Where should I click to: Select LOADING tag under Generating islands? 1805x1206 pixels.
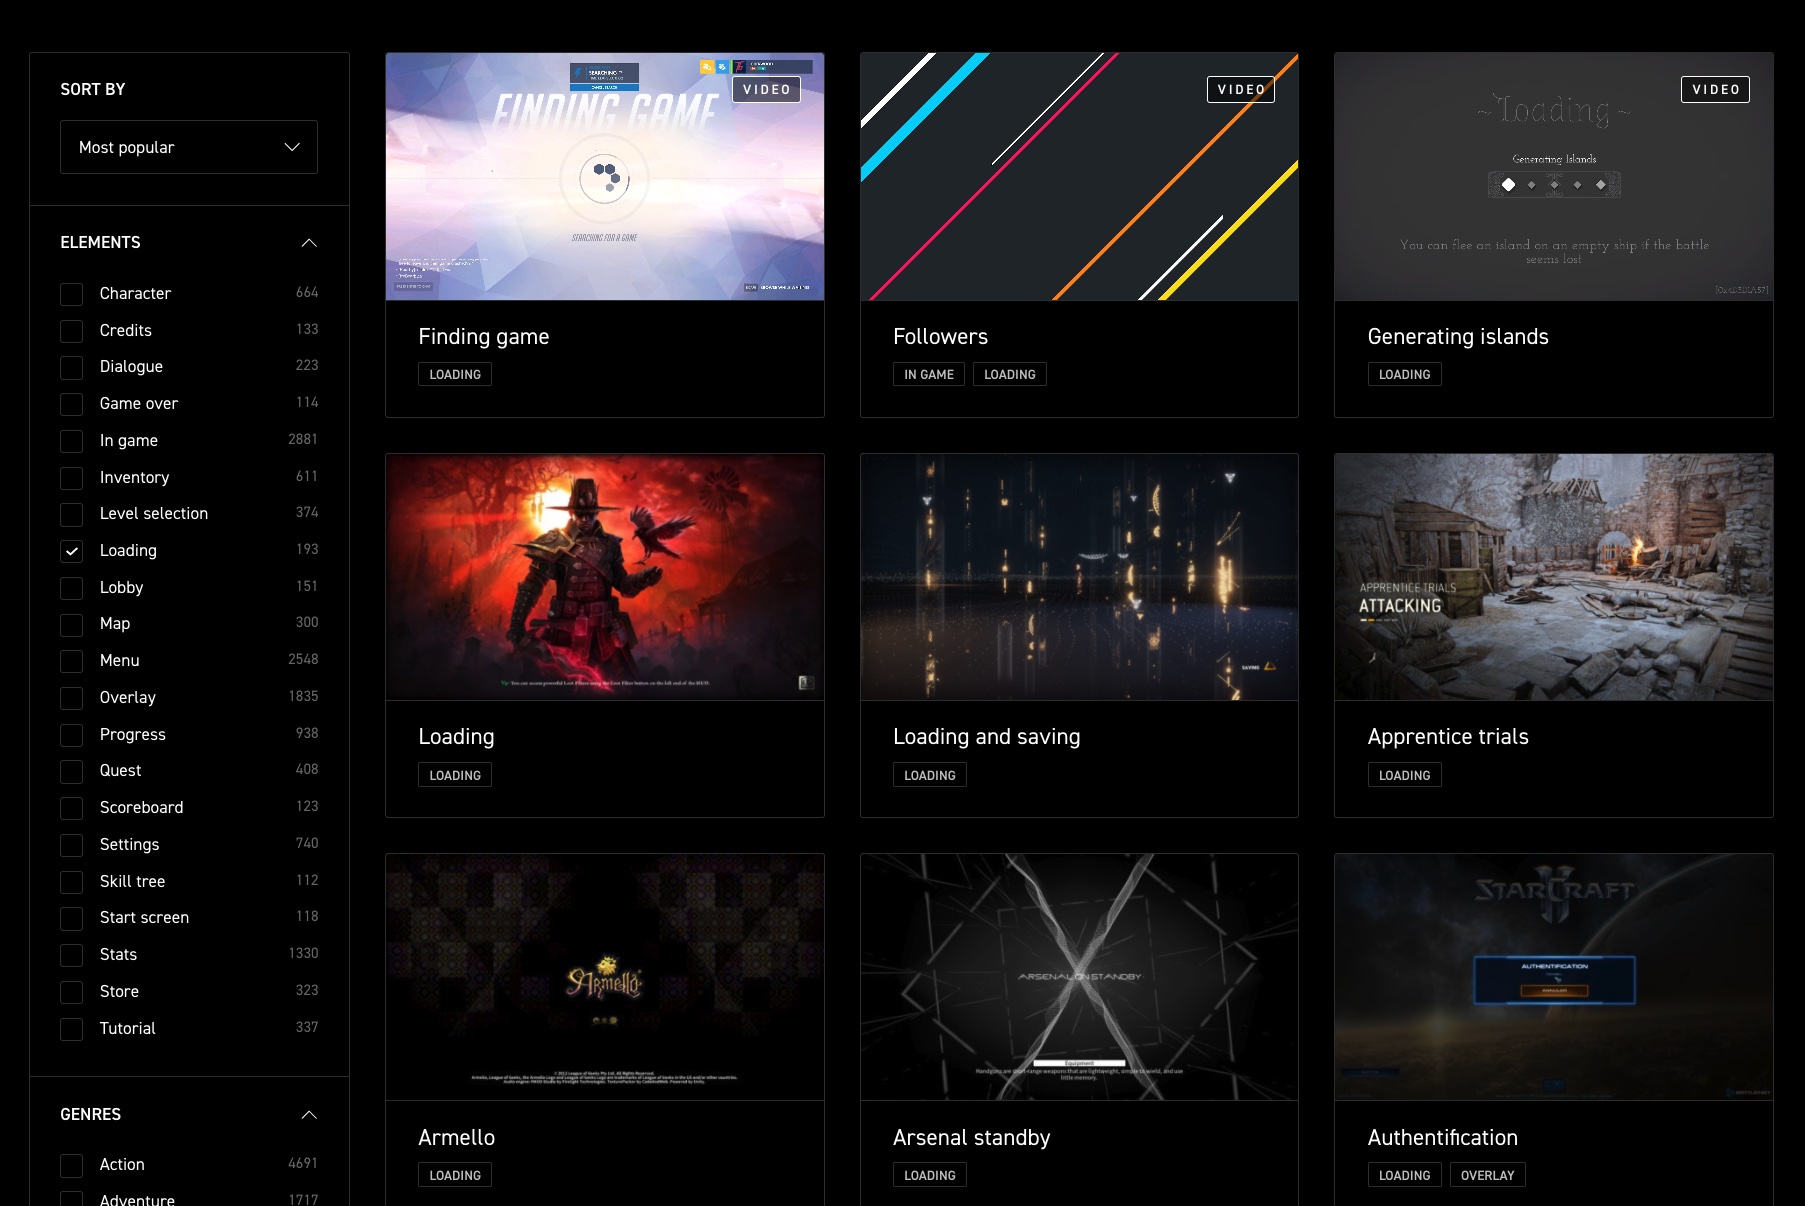[1405, 375]
